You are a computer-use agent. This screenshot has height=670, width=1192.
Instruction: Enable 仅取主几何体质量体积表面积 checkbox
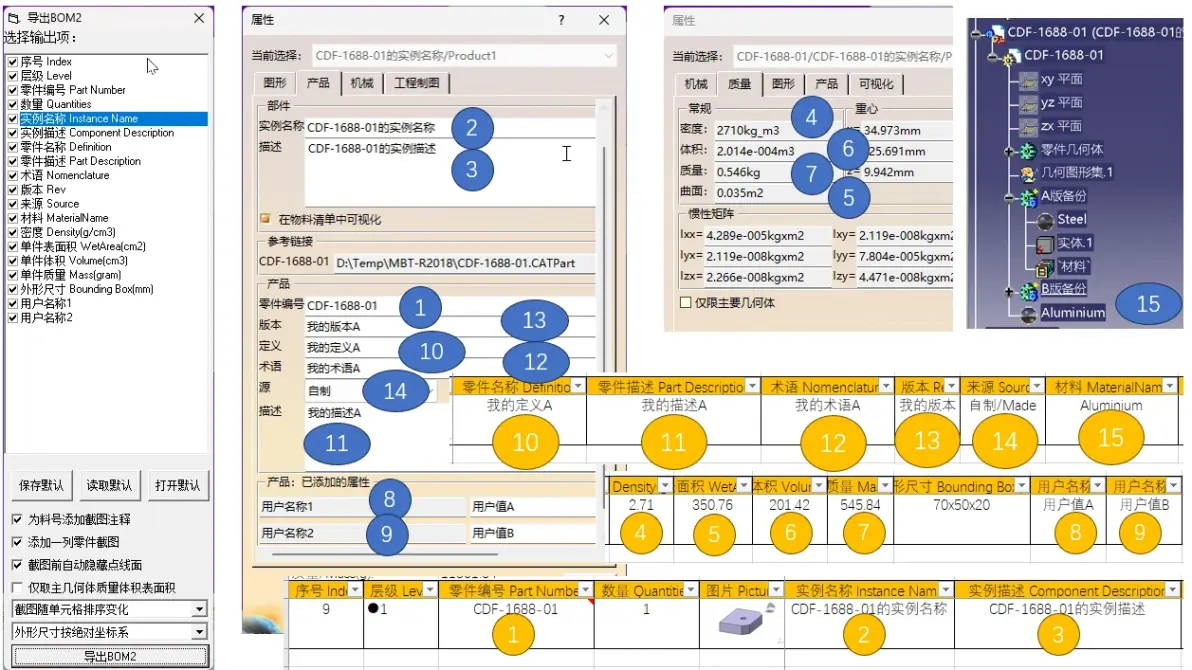[x=17, y=588]
